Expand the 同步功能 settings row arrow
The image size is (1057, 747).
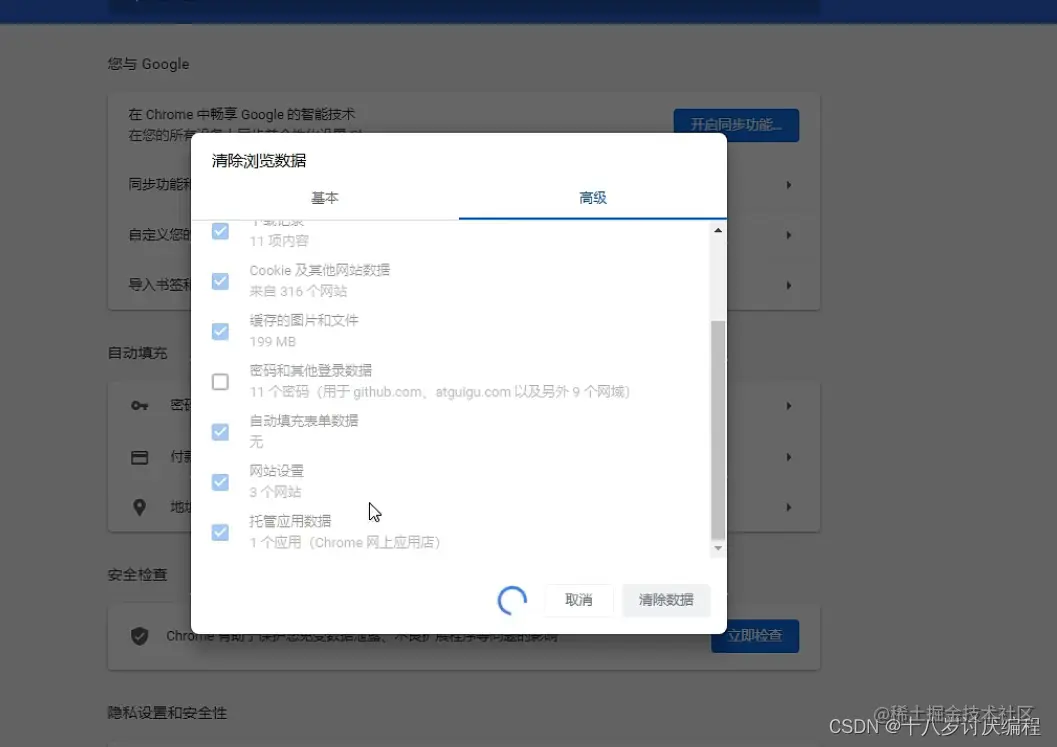click(x=788, y=184)
